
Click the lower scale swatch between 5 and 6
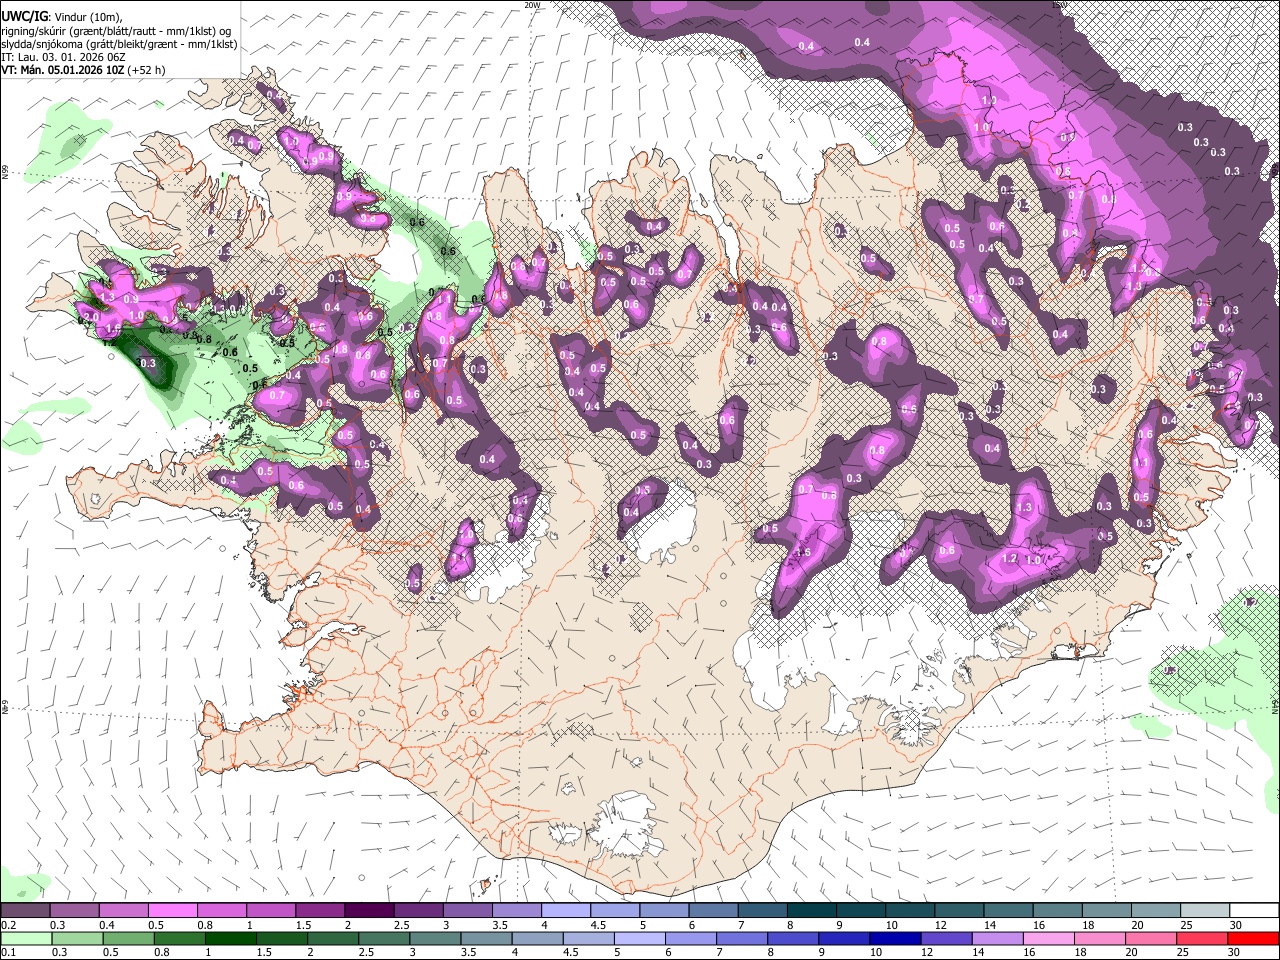[x=640, y=938]
